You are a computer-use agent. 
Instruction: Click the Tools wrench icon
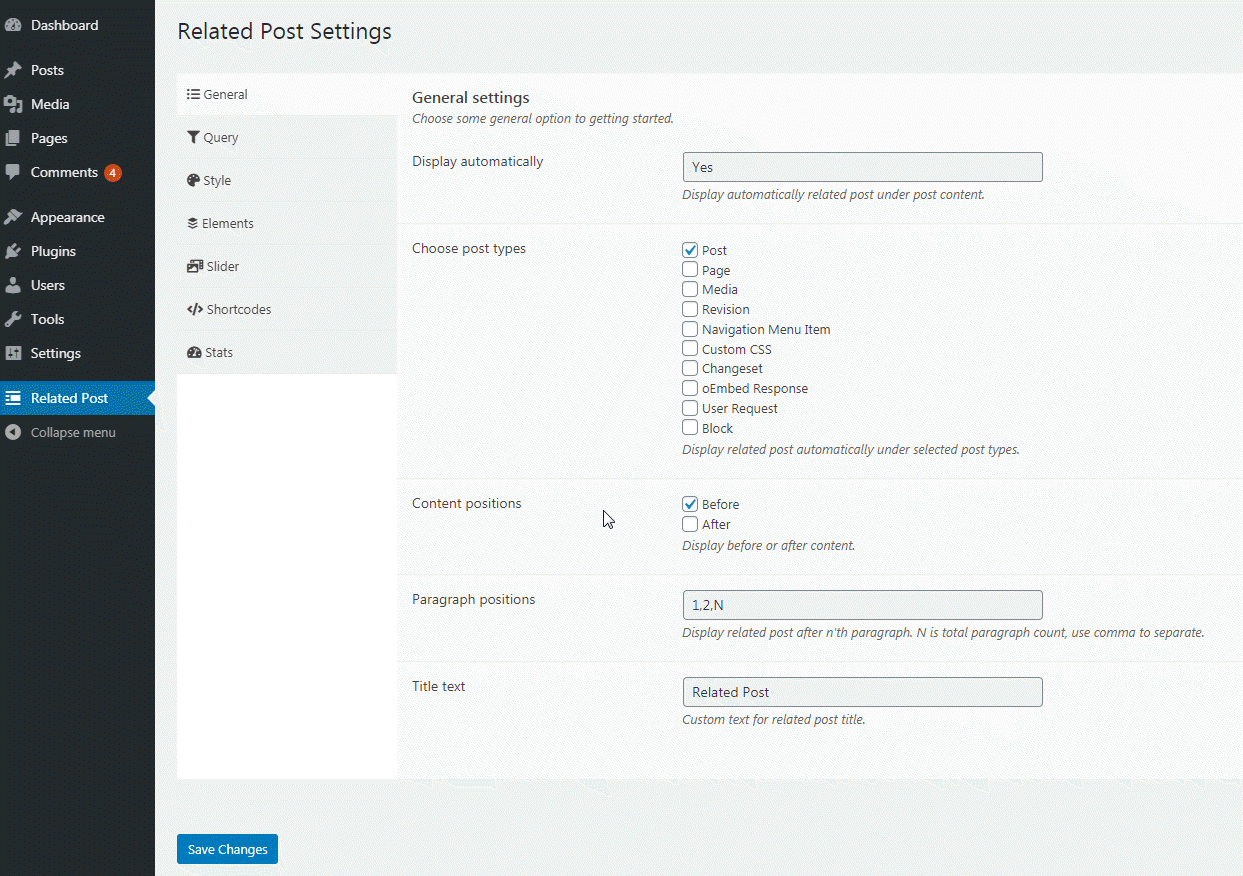(13, 319)
